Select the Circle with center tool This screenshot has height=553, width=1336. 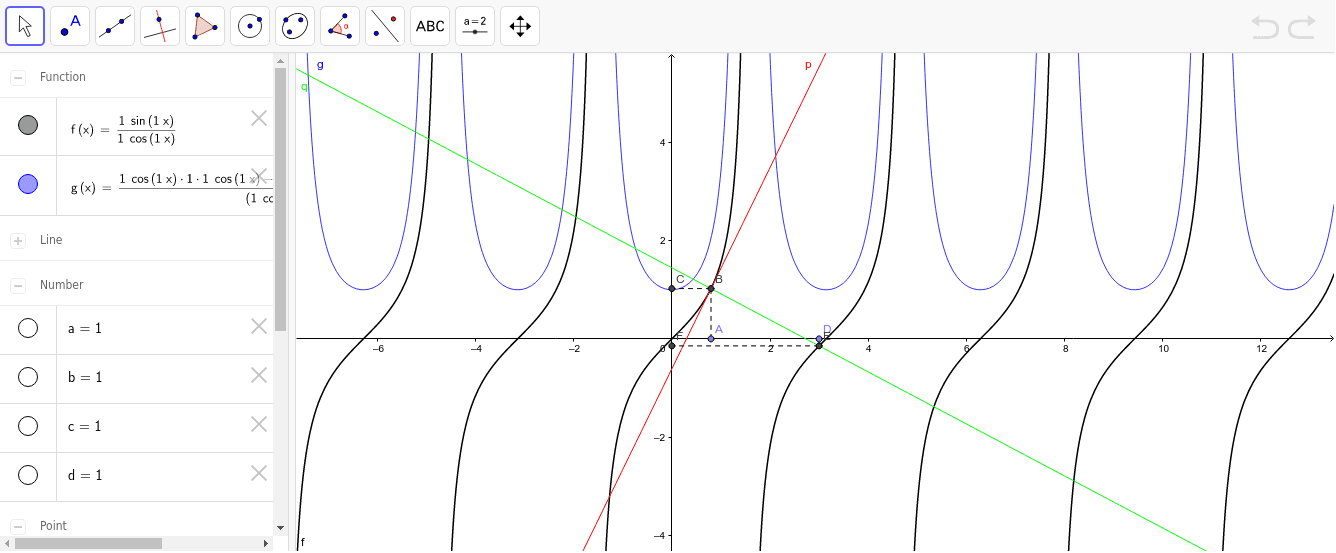(250, 26)
